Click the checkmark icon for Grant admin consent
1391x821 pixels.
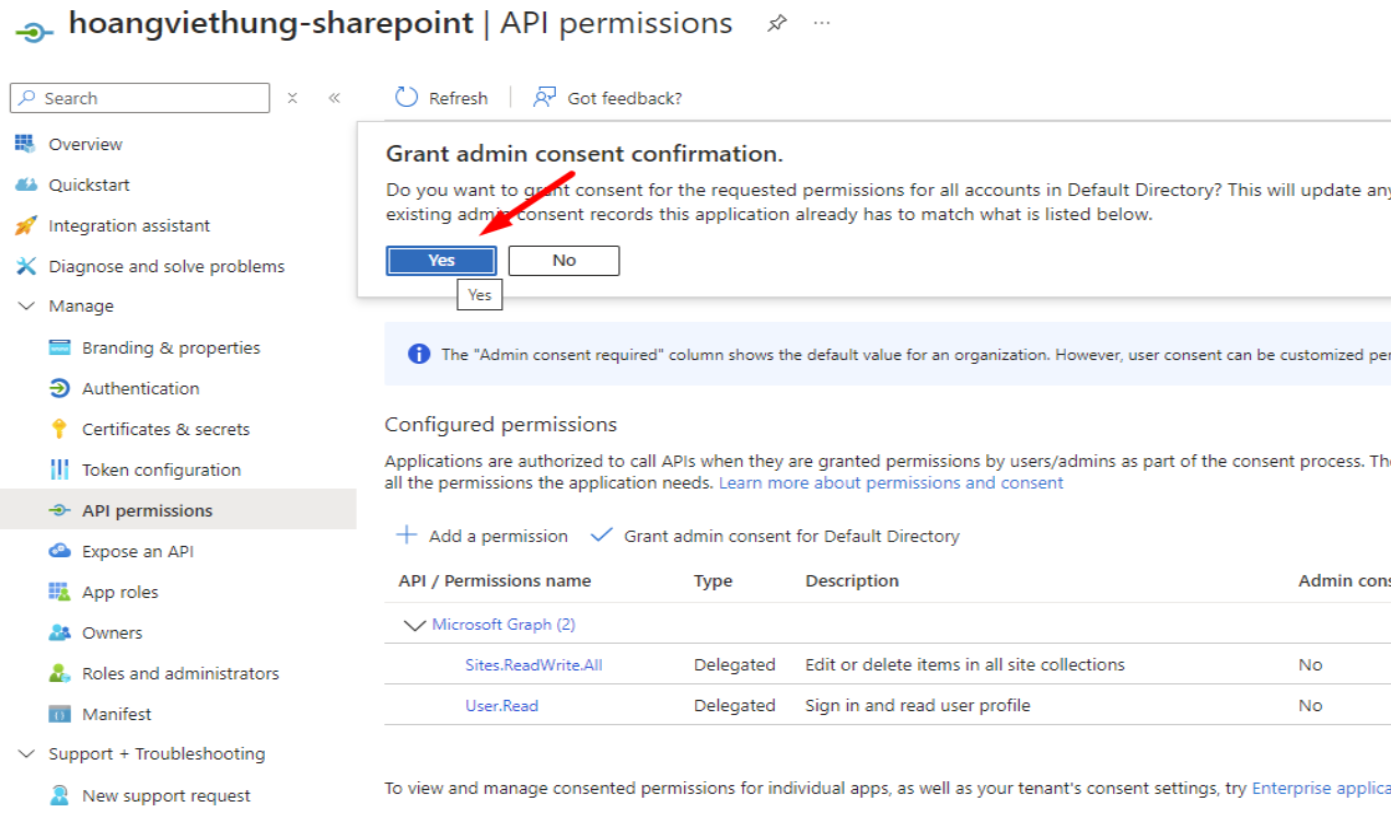click(x=601, y=535)
